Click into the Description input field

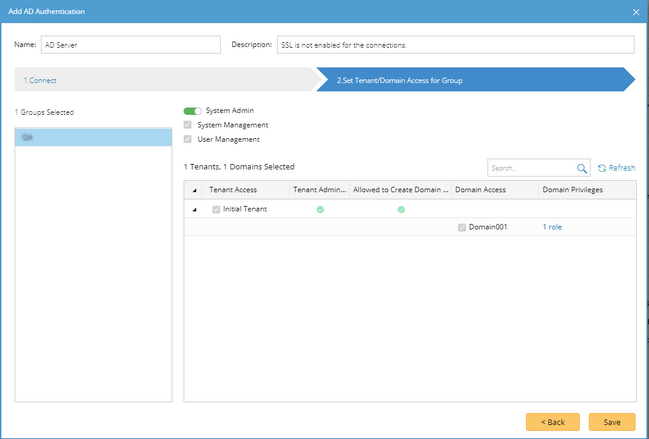[x=455, y=45]
